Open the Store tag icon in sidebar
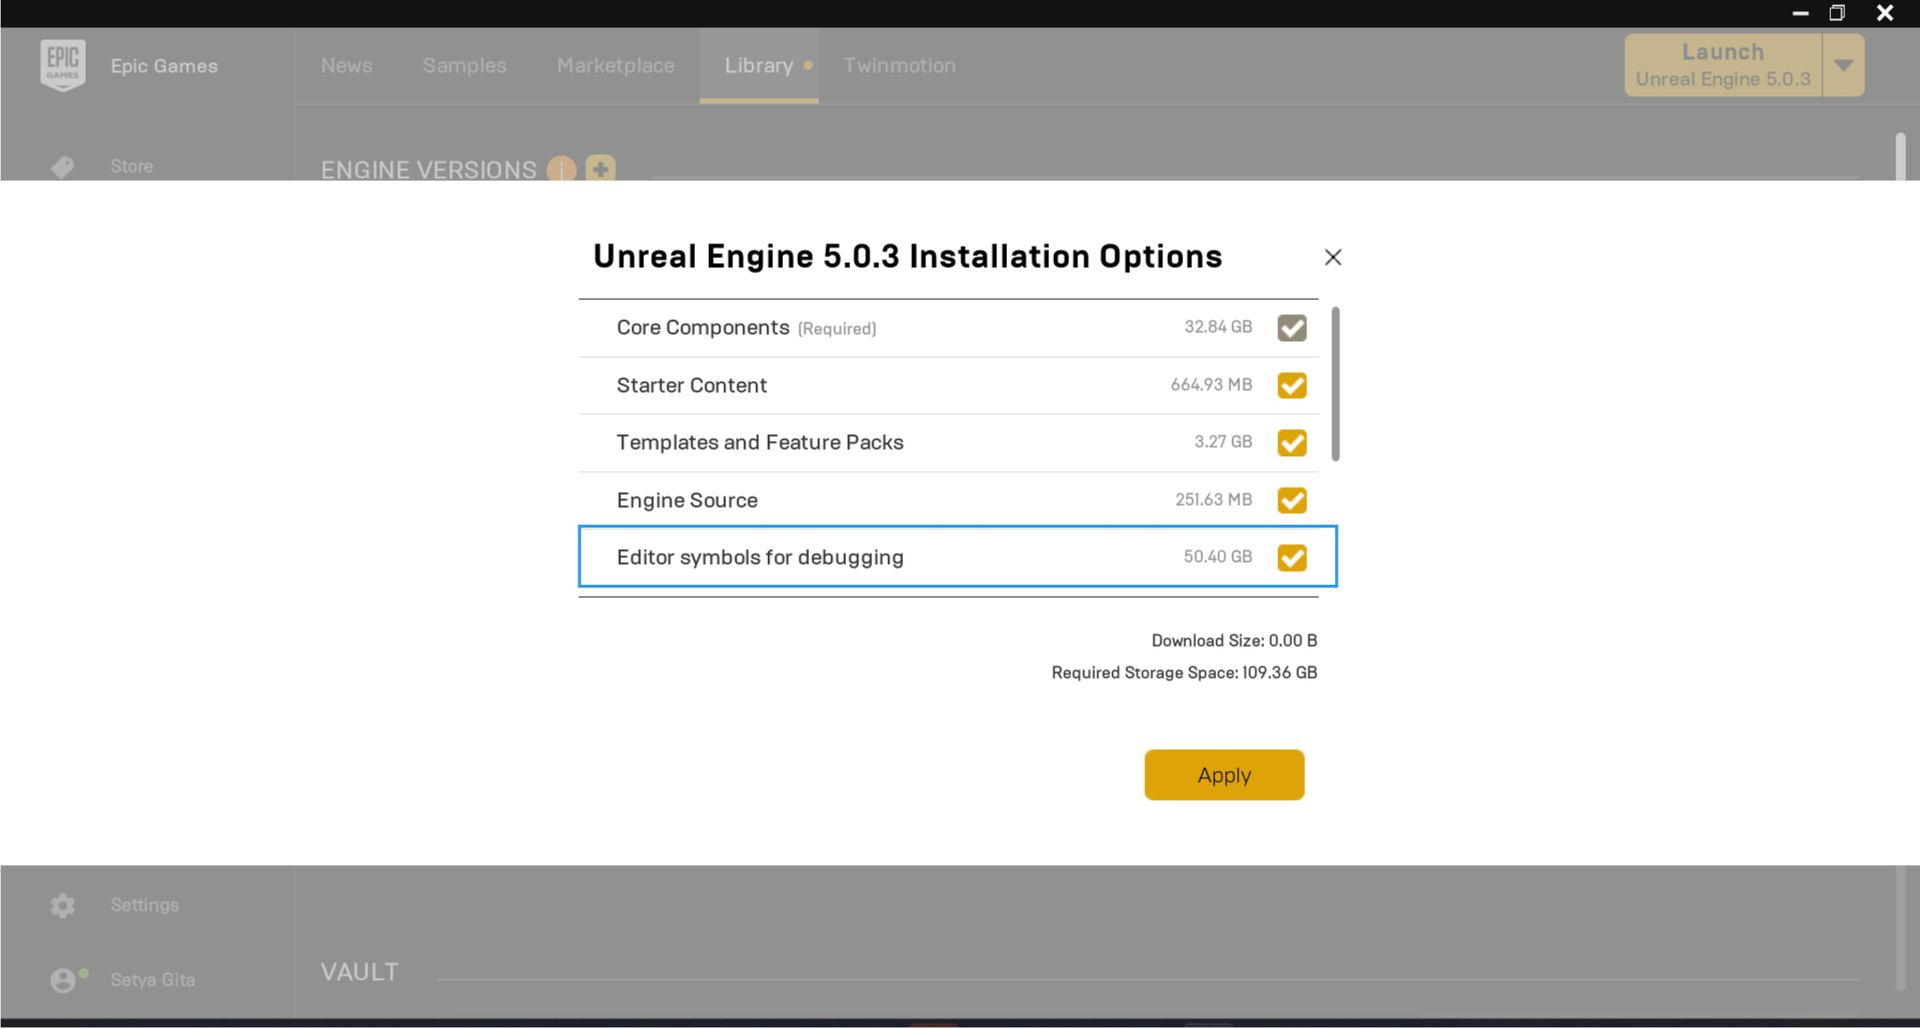 (x=62, y=167)
